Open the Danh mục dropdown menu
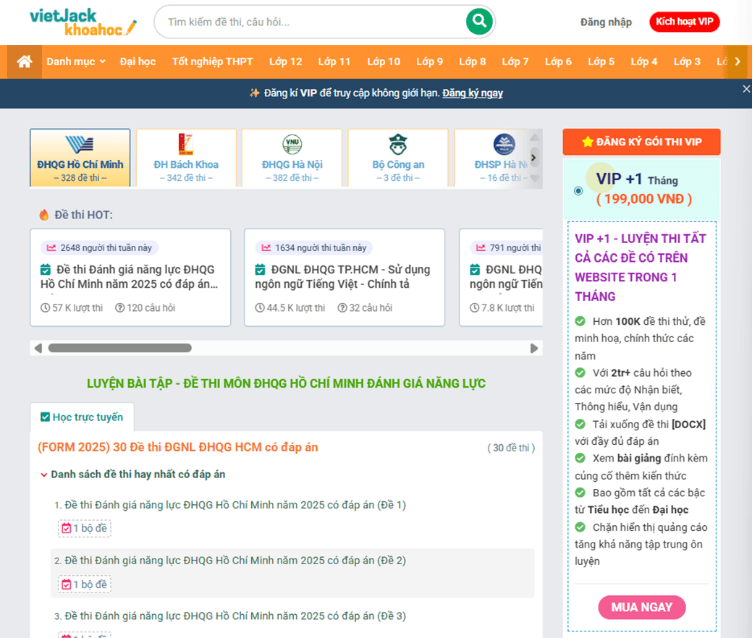 point(76,61)
